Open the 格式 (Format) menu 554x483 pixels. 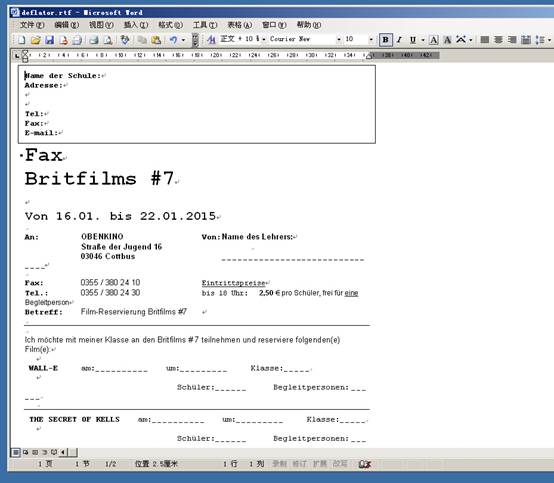pyautogui.click(x=170, y=25)
